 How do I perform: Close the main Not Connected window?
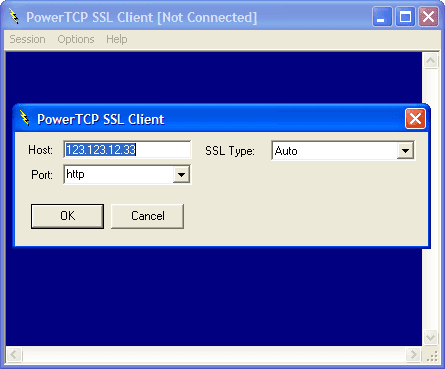428,16
